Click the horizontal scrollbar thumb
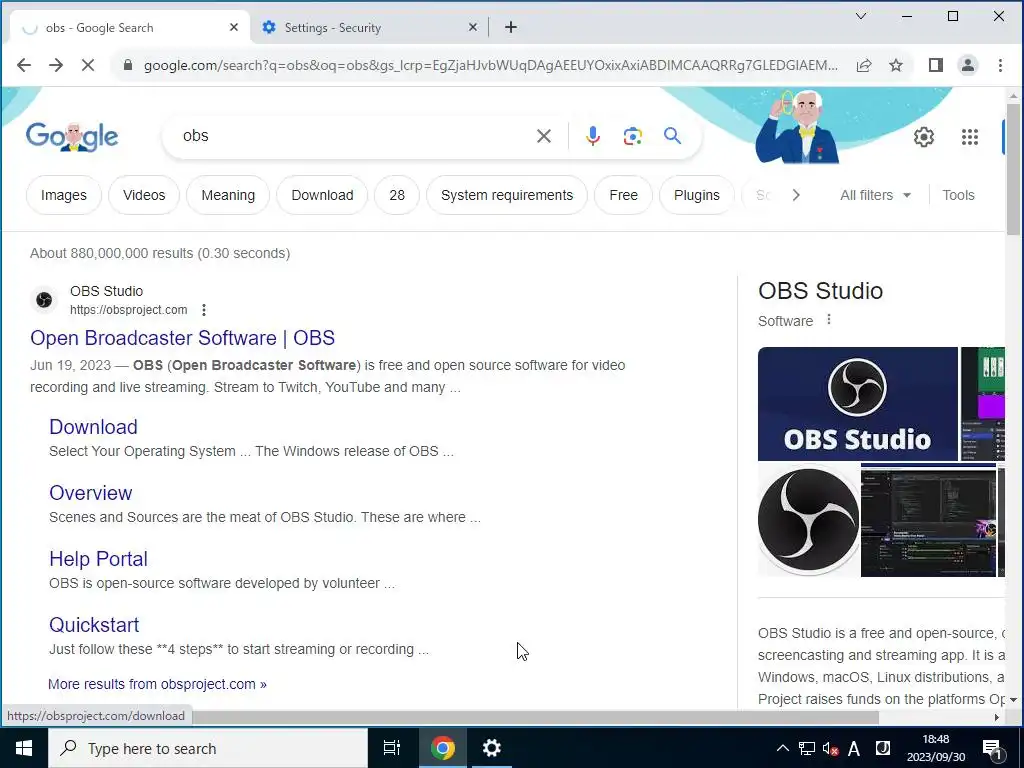Screen dimensions: 1024x768 (x=536, y=717)
